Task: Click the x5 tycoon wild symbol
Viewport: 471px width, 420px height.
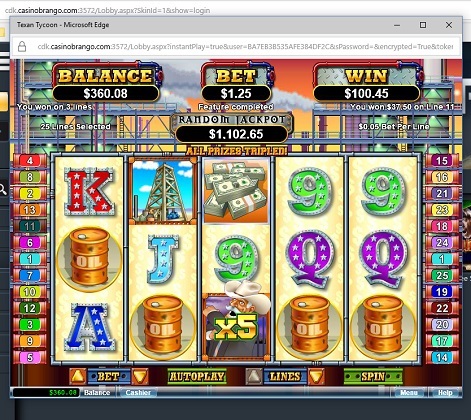Action: [236, 326]
